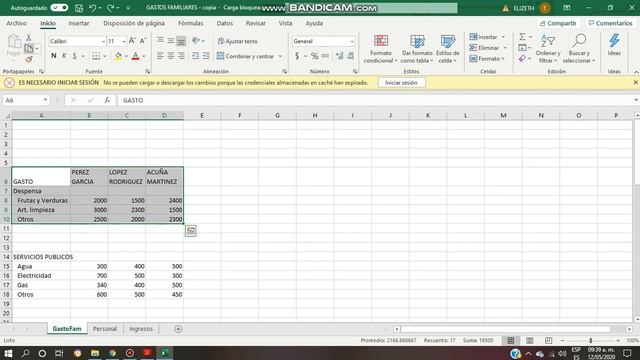Toggle bold N formatting
The image size is (640, 360).
point(53,56)
